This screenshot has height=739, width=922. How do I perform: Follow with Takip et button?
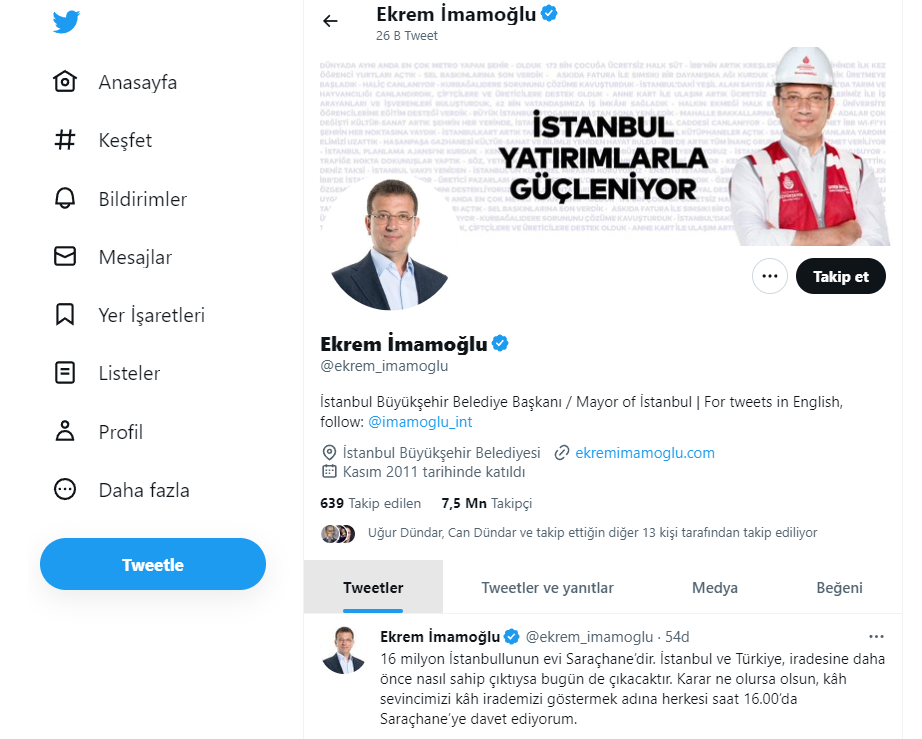pyautogui.click(x=840, y=276)
